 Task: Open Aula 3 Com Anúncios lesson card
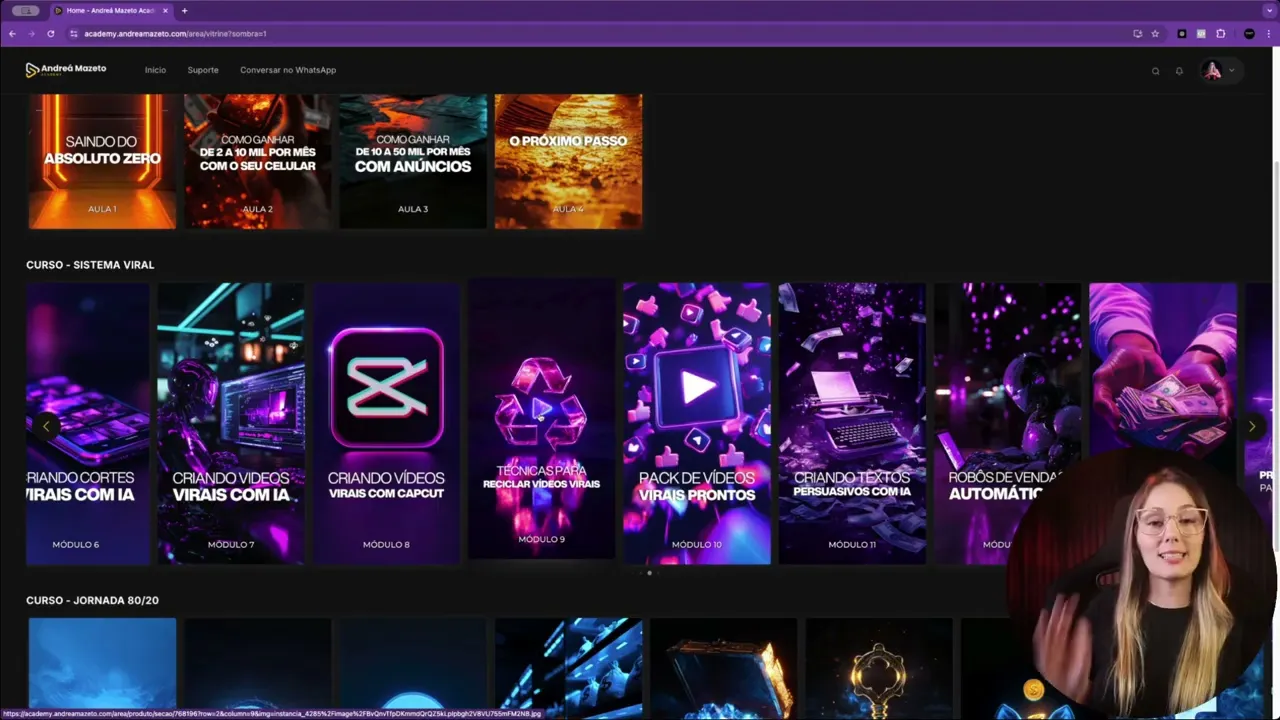(x=413, y=161)
